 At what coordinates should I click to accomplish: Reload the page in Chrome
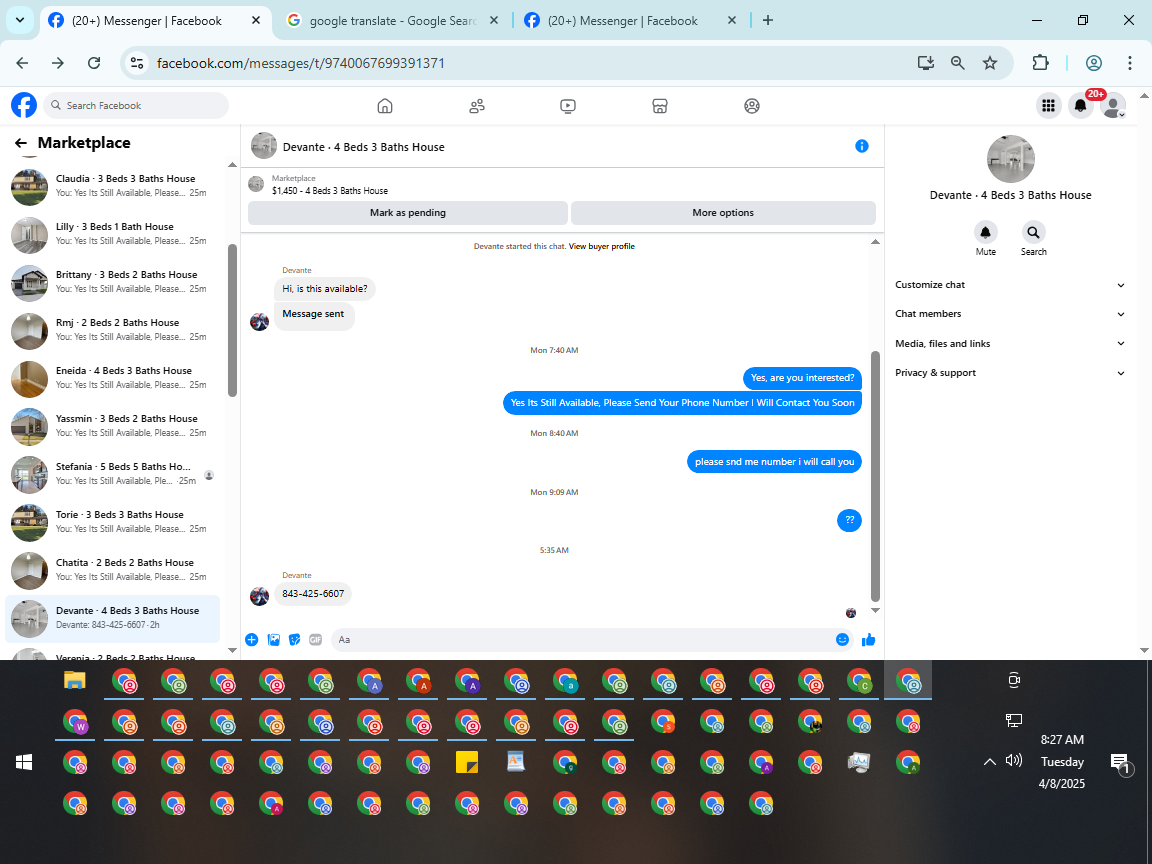tap(94, 63)
